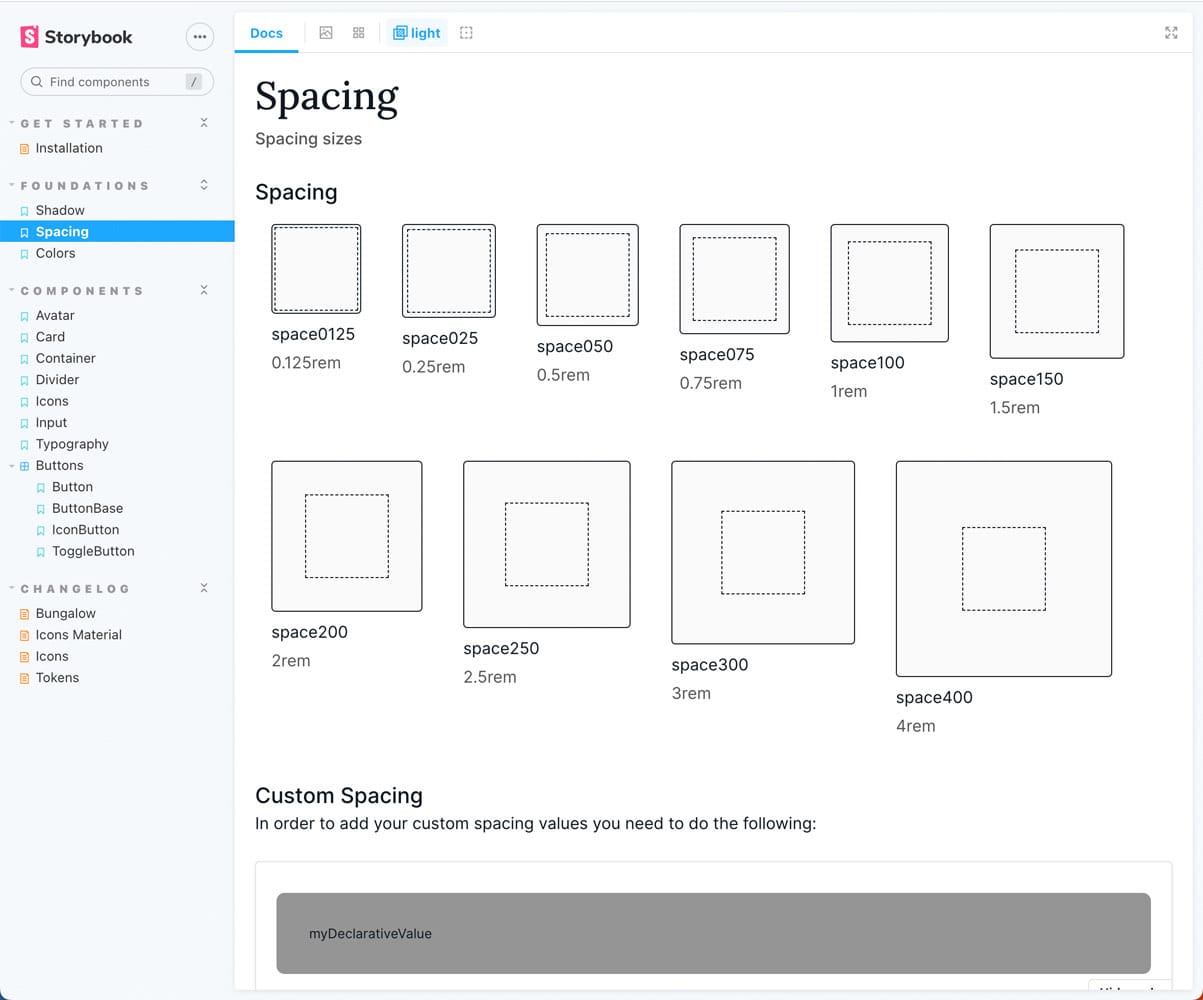
Task: Collapse the Buttons component group
Action: [x=12, y=466]
